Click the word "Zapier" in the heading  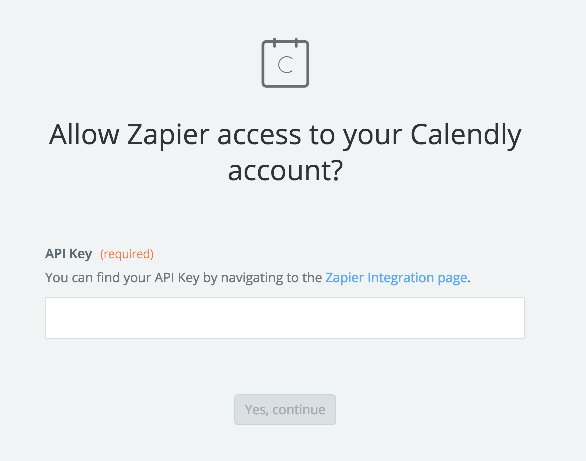[168, 135]
